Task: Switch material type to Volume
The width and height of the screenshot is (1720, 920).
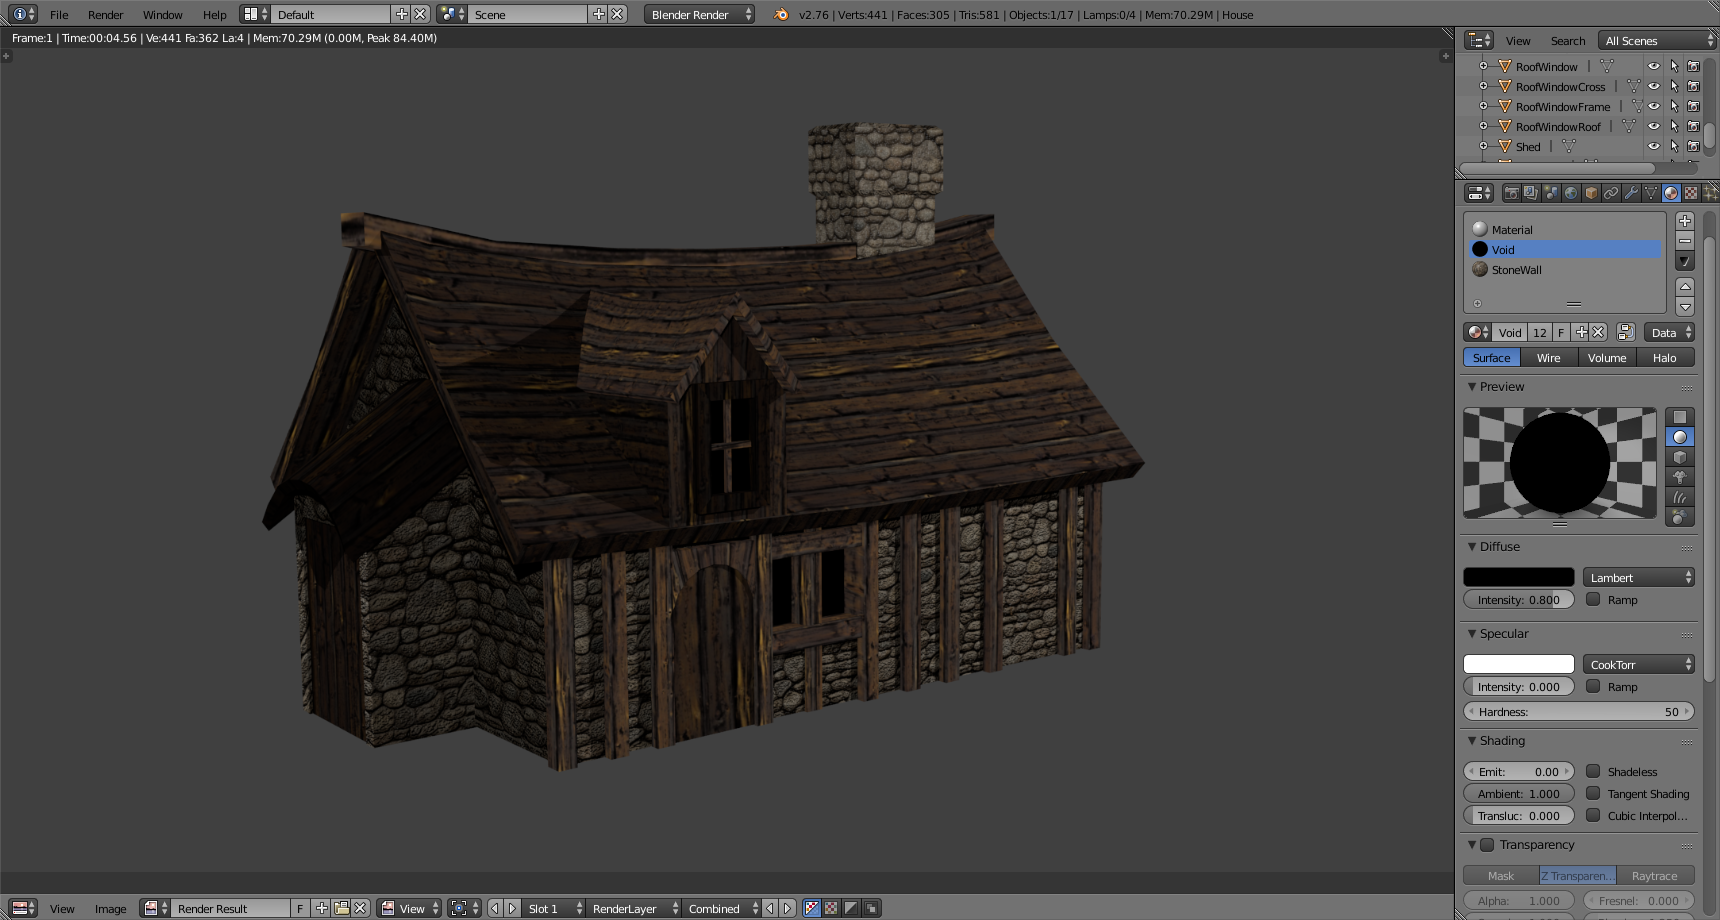Action: click(1607, 357)
